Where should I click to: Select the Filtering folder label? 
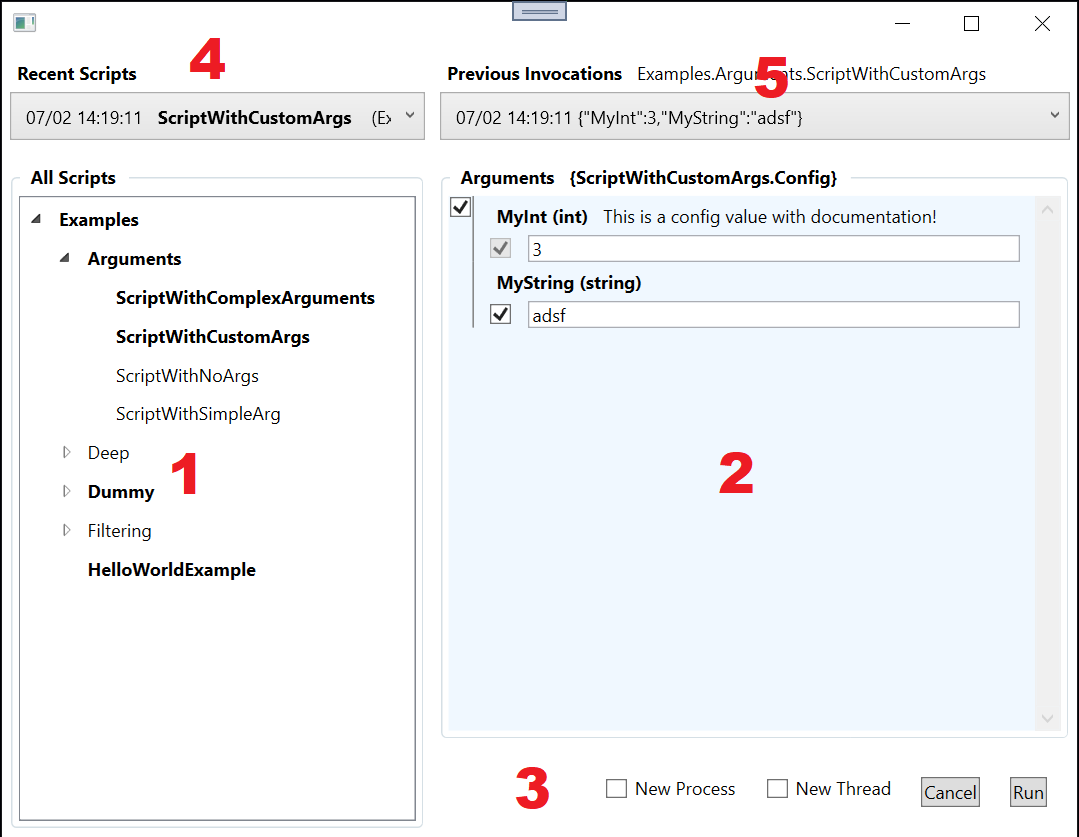pyautogui.click(x=119, y=531)
